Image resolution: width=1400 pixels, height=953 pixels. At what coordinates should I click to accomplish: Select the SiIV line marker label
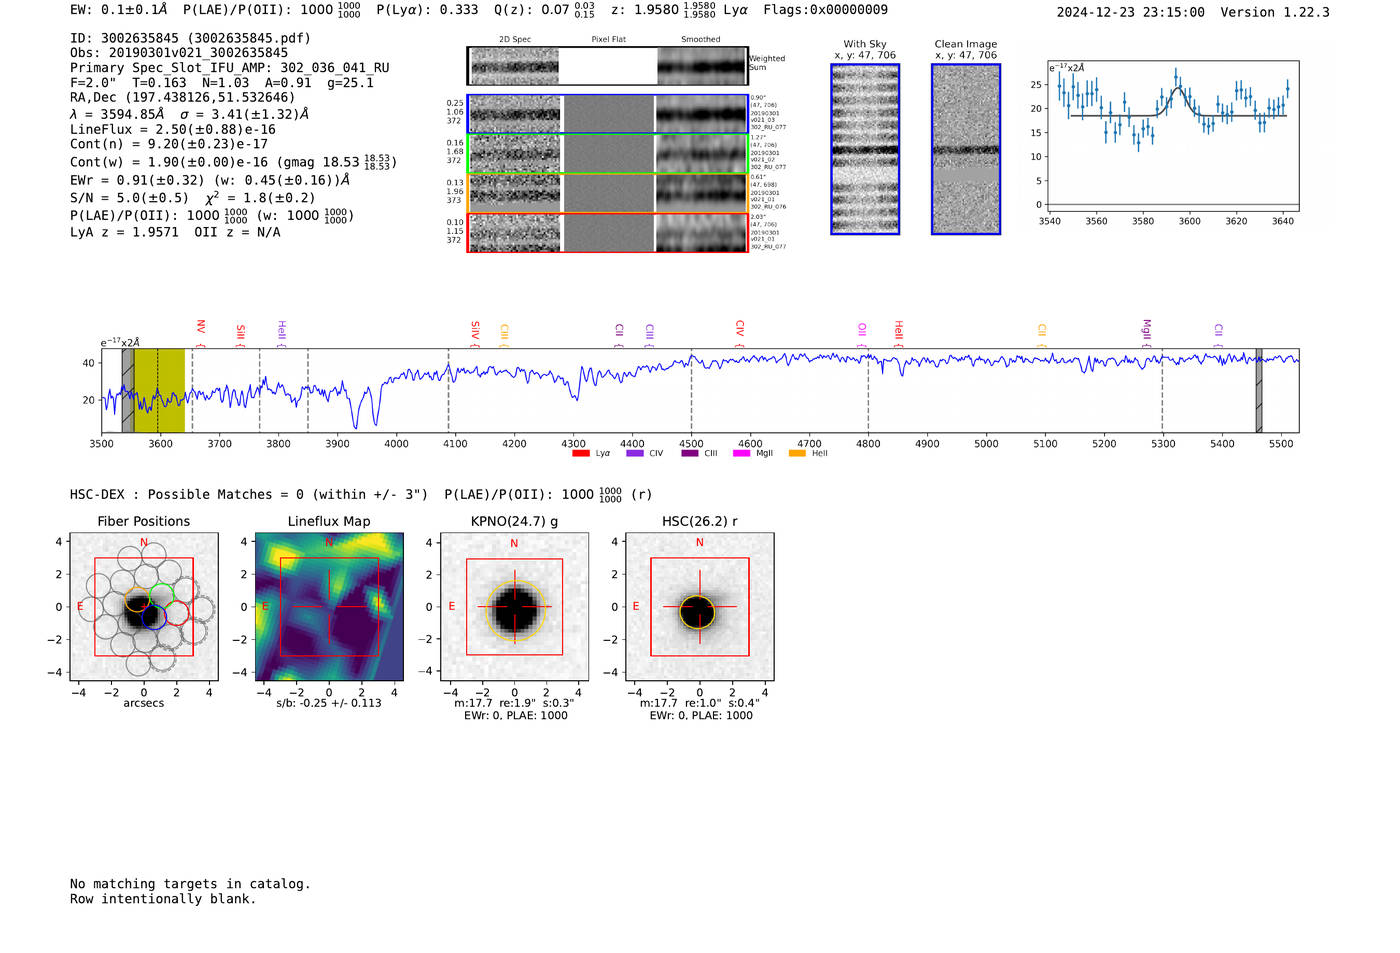click(x=475, y=331)
